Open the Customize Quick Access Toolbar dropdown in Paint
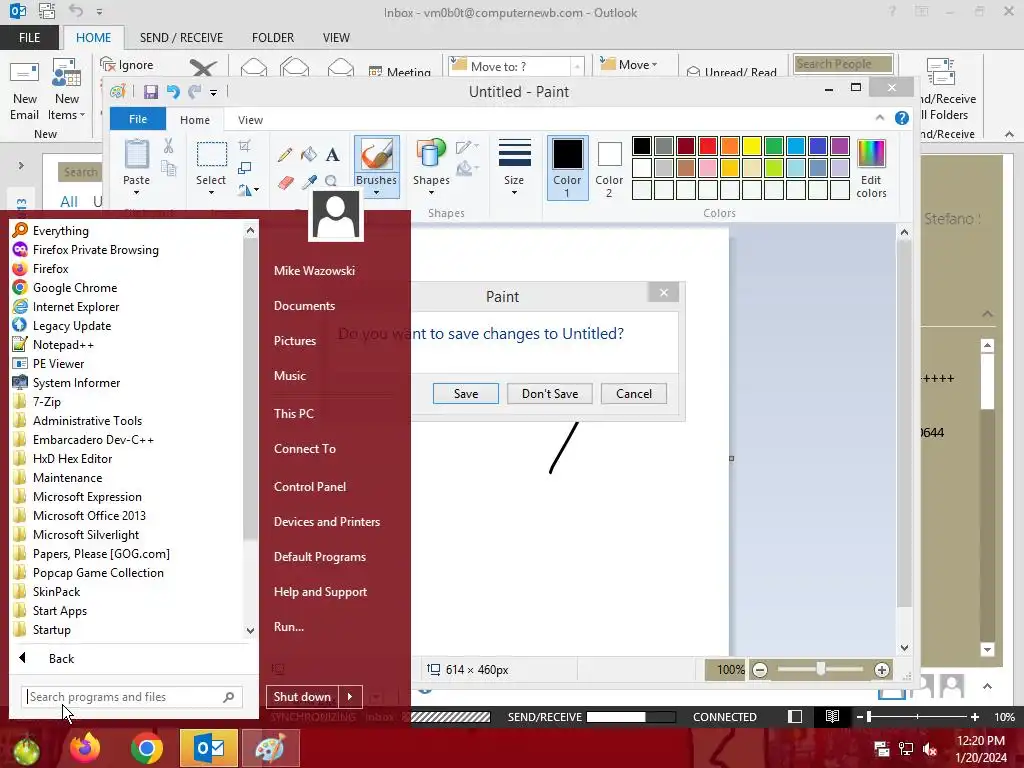1024x768 pixels. pyautogui.click(x=214, y=93)
